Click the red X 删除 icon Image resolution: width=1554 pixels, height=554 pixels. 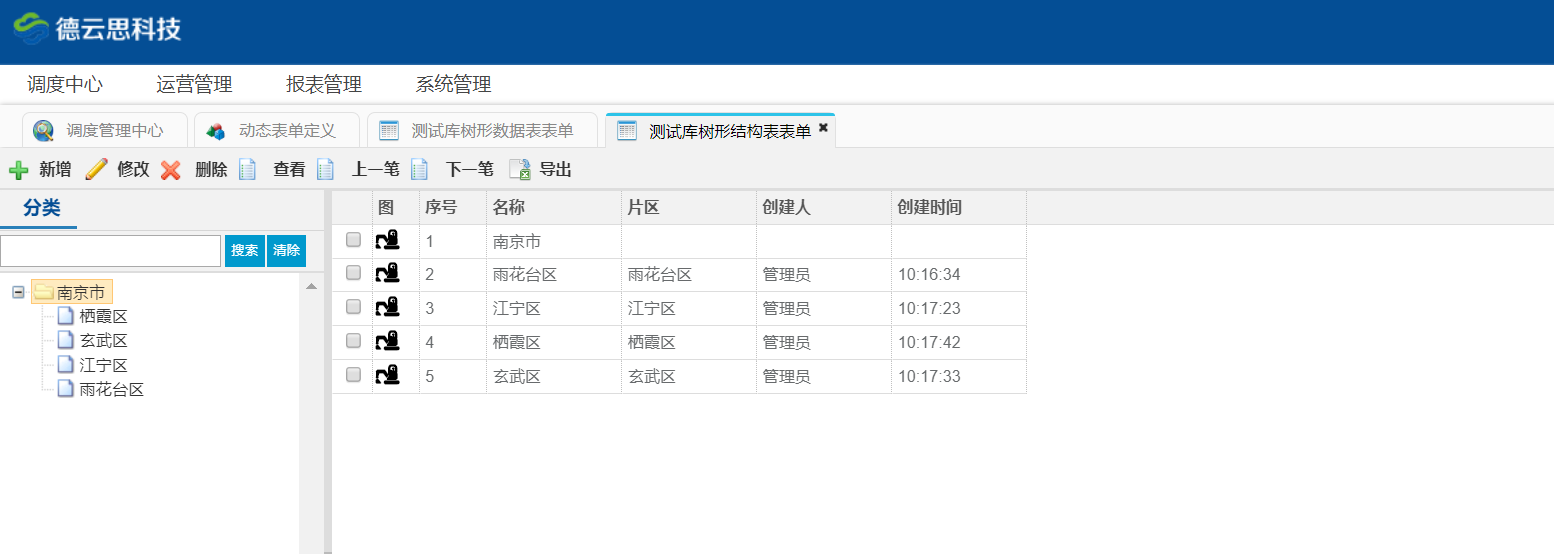[x=171, y=170]
